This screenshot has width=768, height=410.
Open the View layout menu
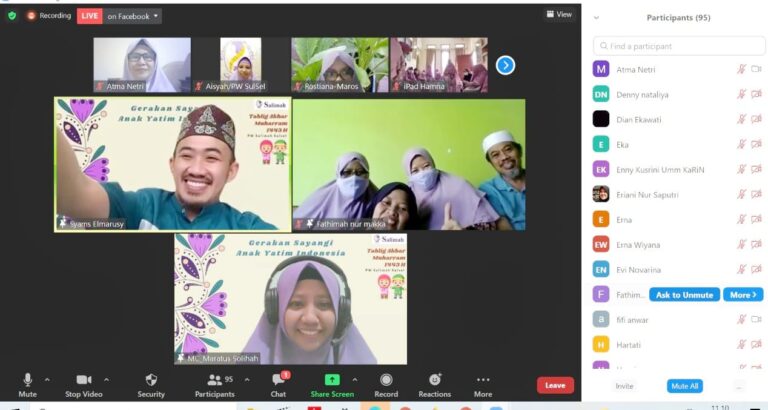559,14
